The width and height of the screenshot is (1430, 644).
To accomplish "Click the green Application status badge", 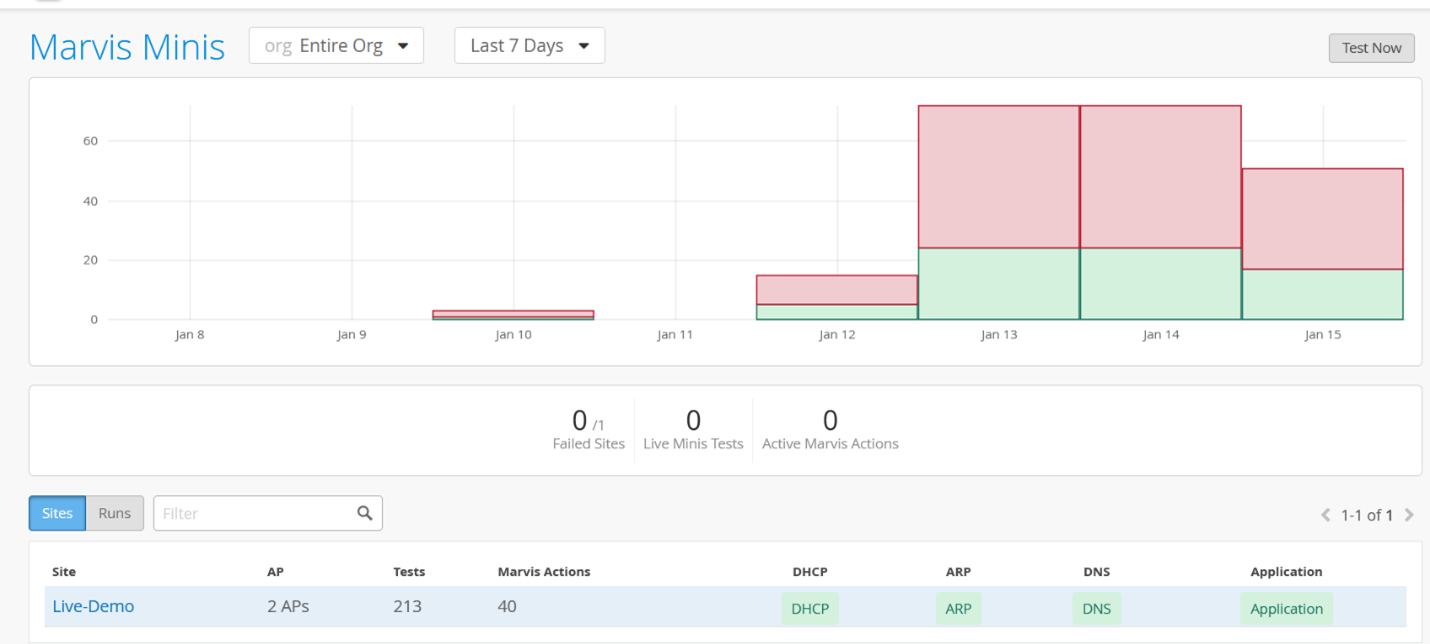I will pos(1286,608).
